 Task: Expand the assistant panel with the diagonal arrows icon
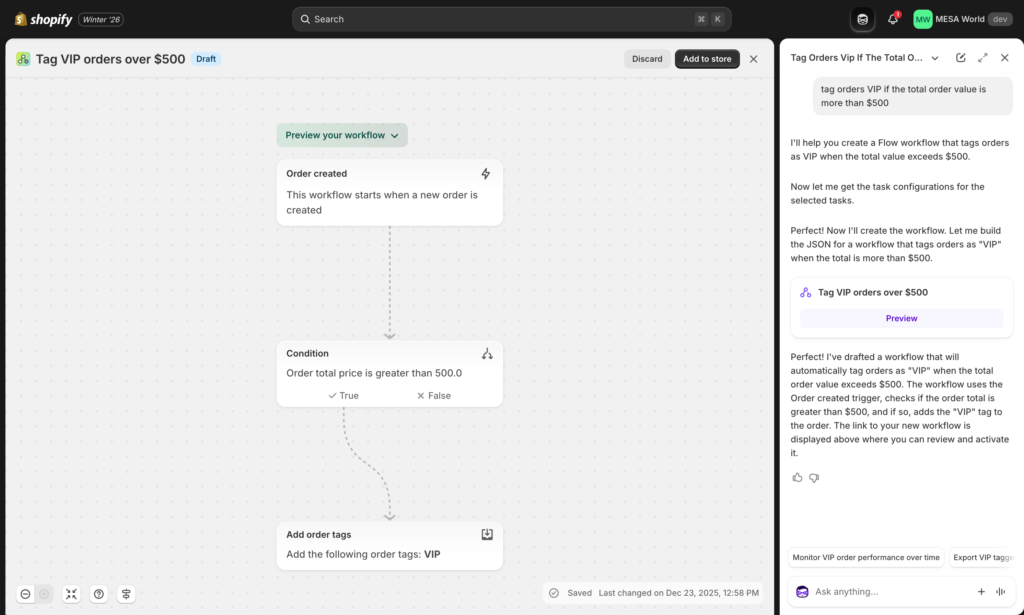(x=983, y=58)
